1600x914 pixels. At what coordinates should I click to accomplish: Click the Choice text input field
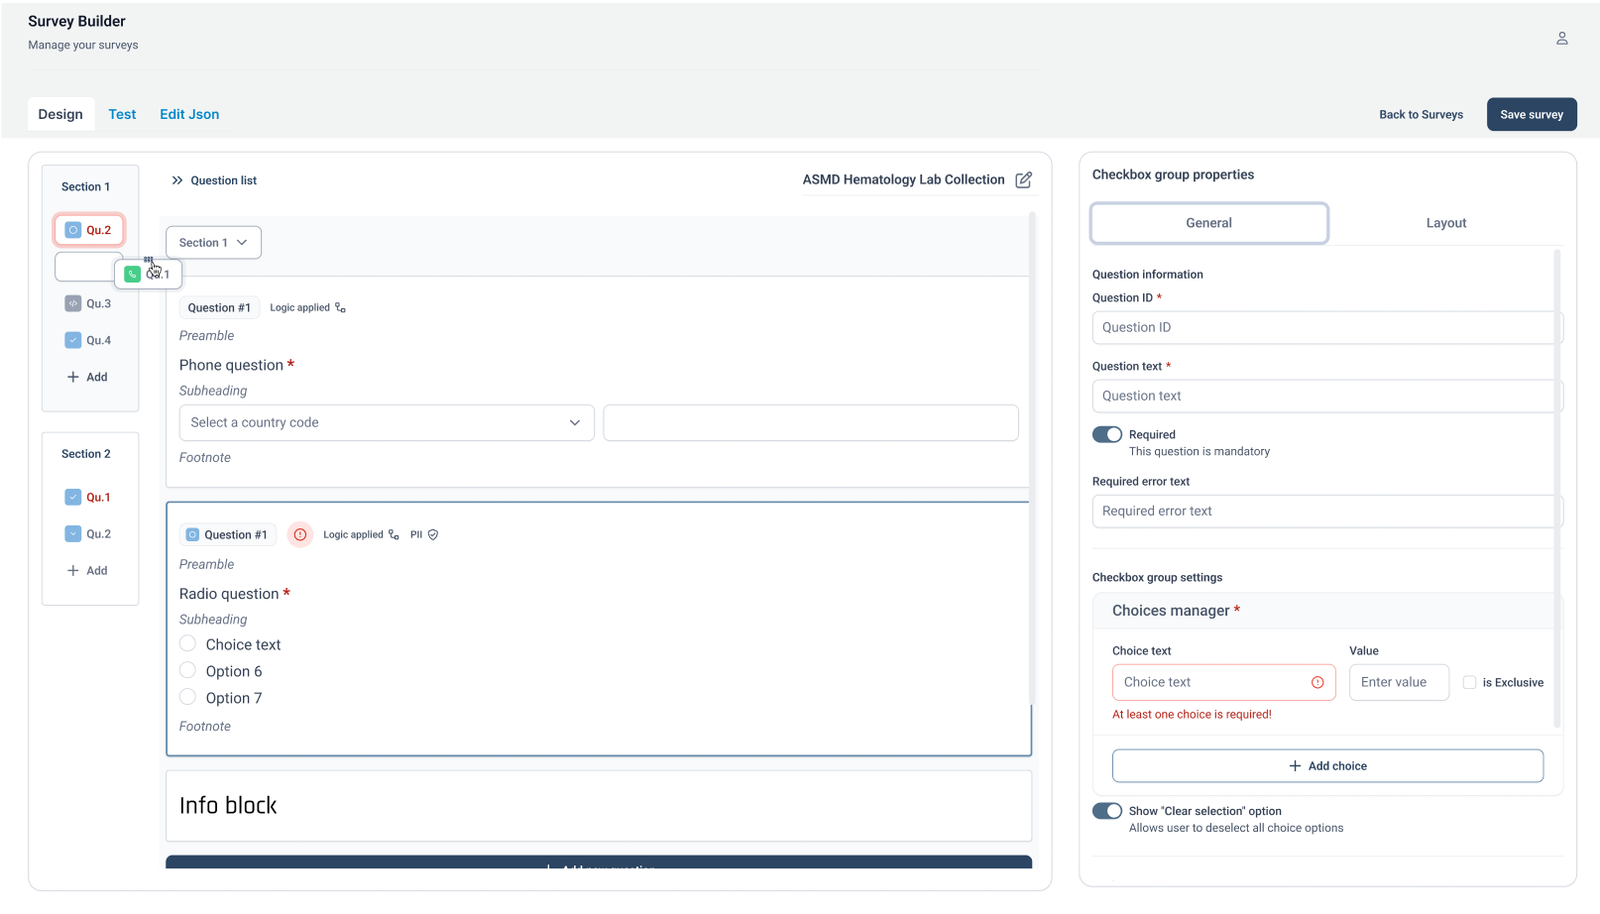1223,683
